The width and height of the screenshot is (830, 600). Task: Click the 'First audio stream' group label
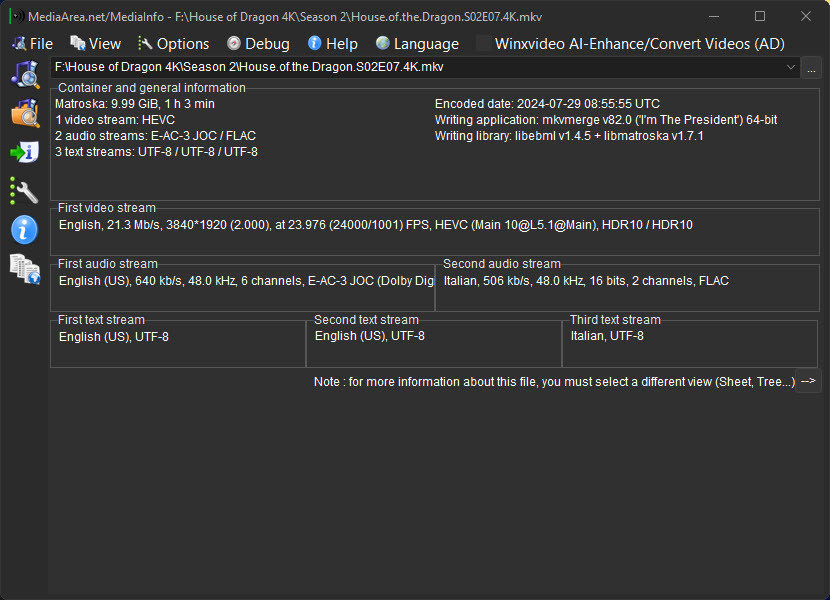107,264
